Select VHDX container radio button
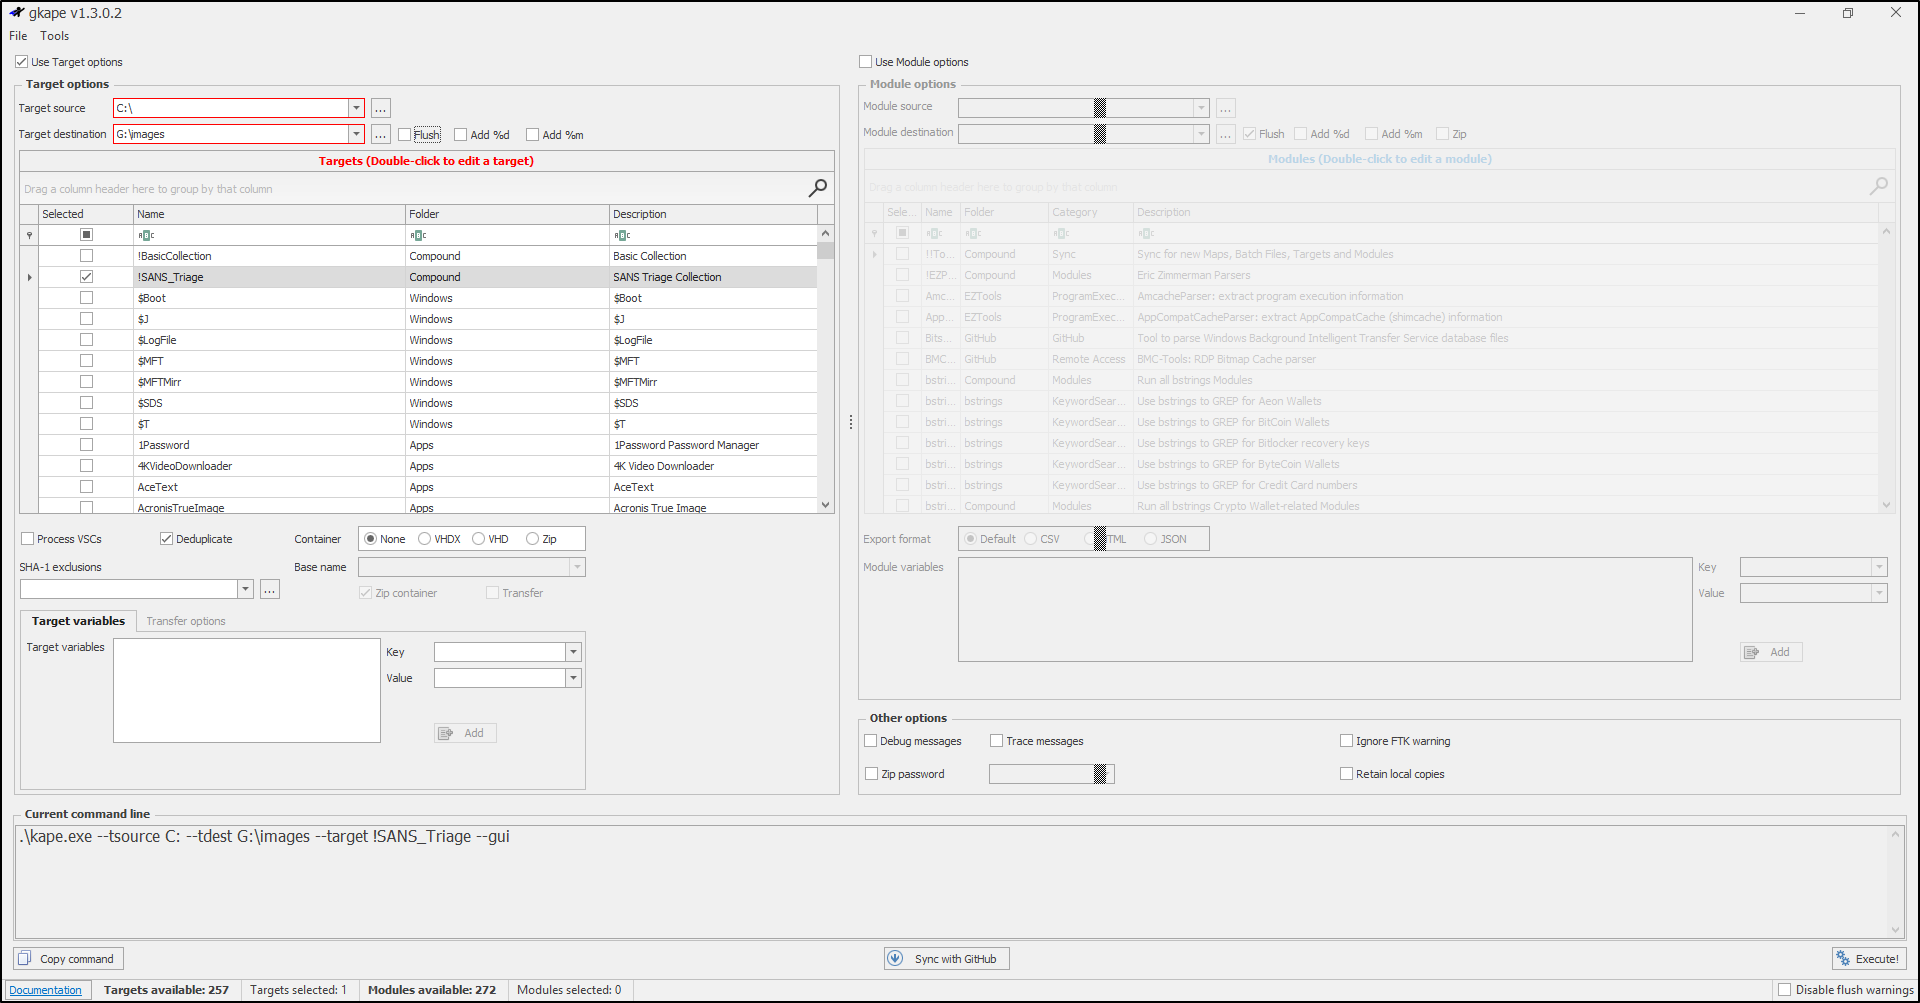This screenshot has height=1003, width=1920. tap(424, 539)
